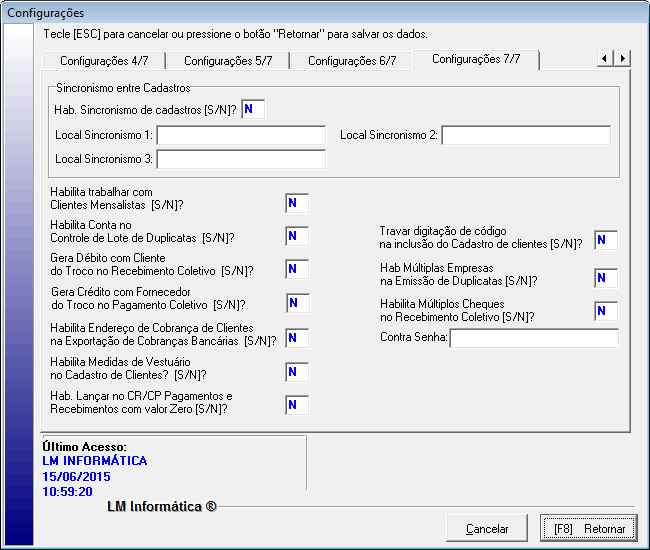Screen dimensions: 650x550
Task: Click the Local Sincronismo 1 field
Action: point(241,135)
